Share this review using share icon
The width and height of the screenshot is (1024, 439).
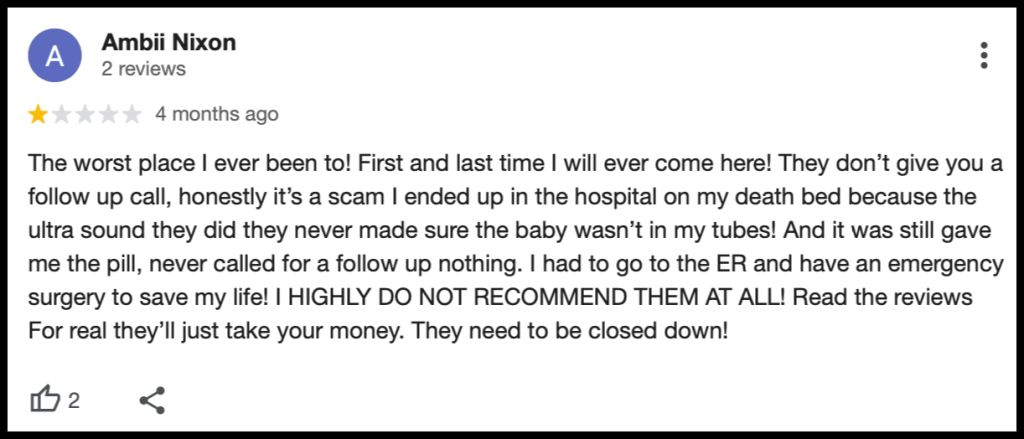152,400
